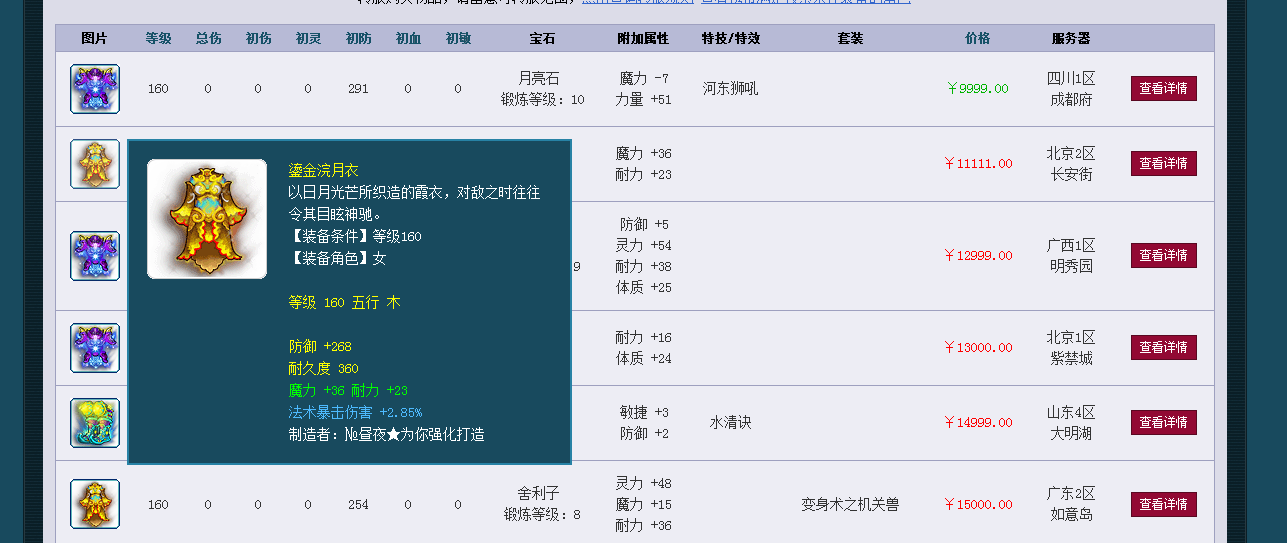
Task: Sort by the 初灵 column header
Action: point(308,38)
